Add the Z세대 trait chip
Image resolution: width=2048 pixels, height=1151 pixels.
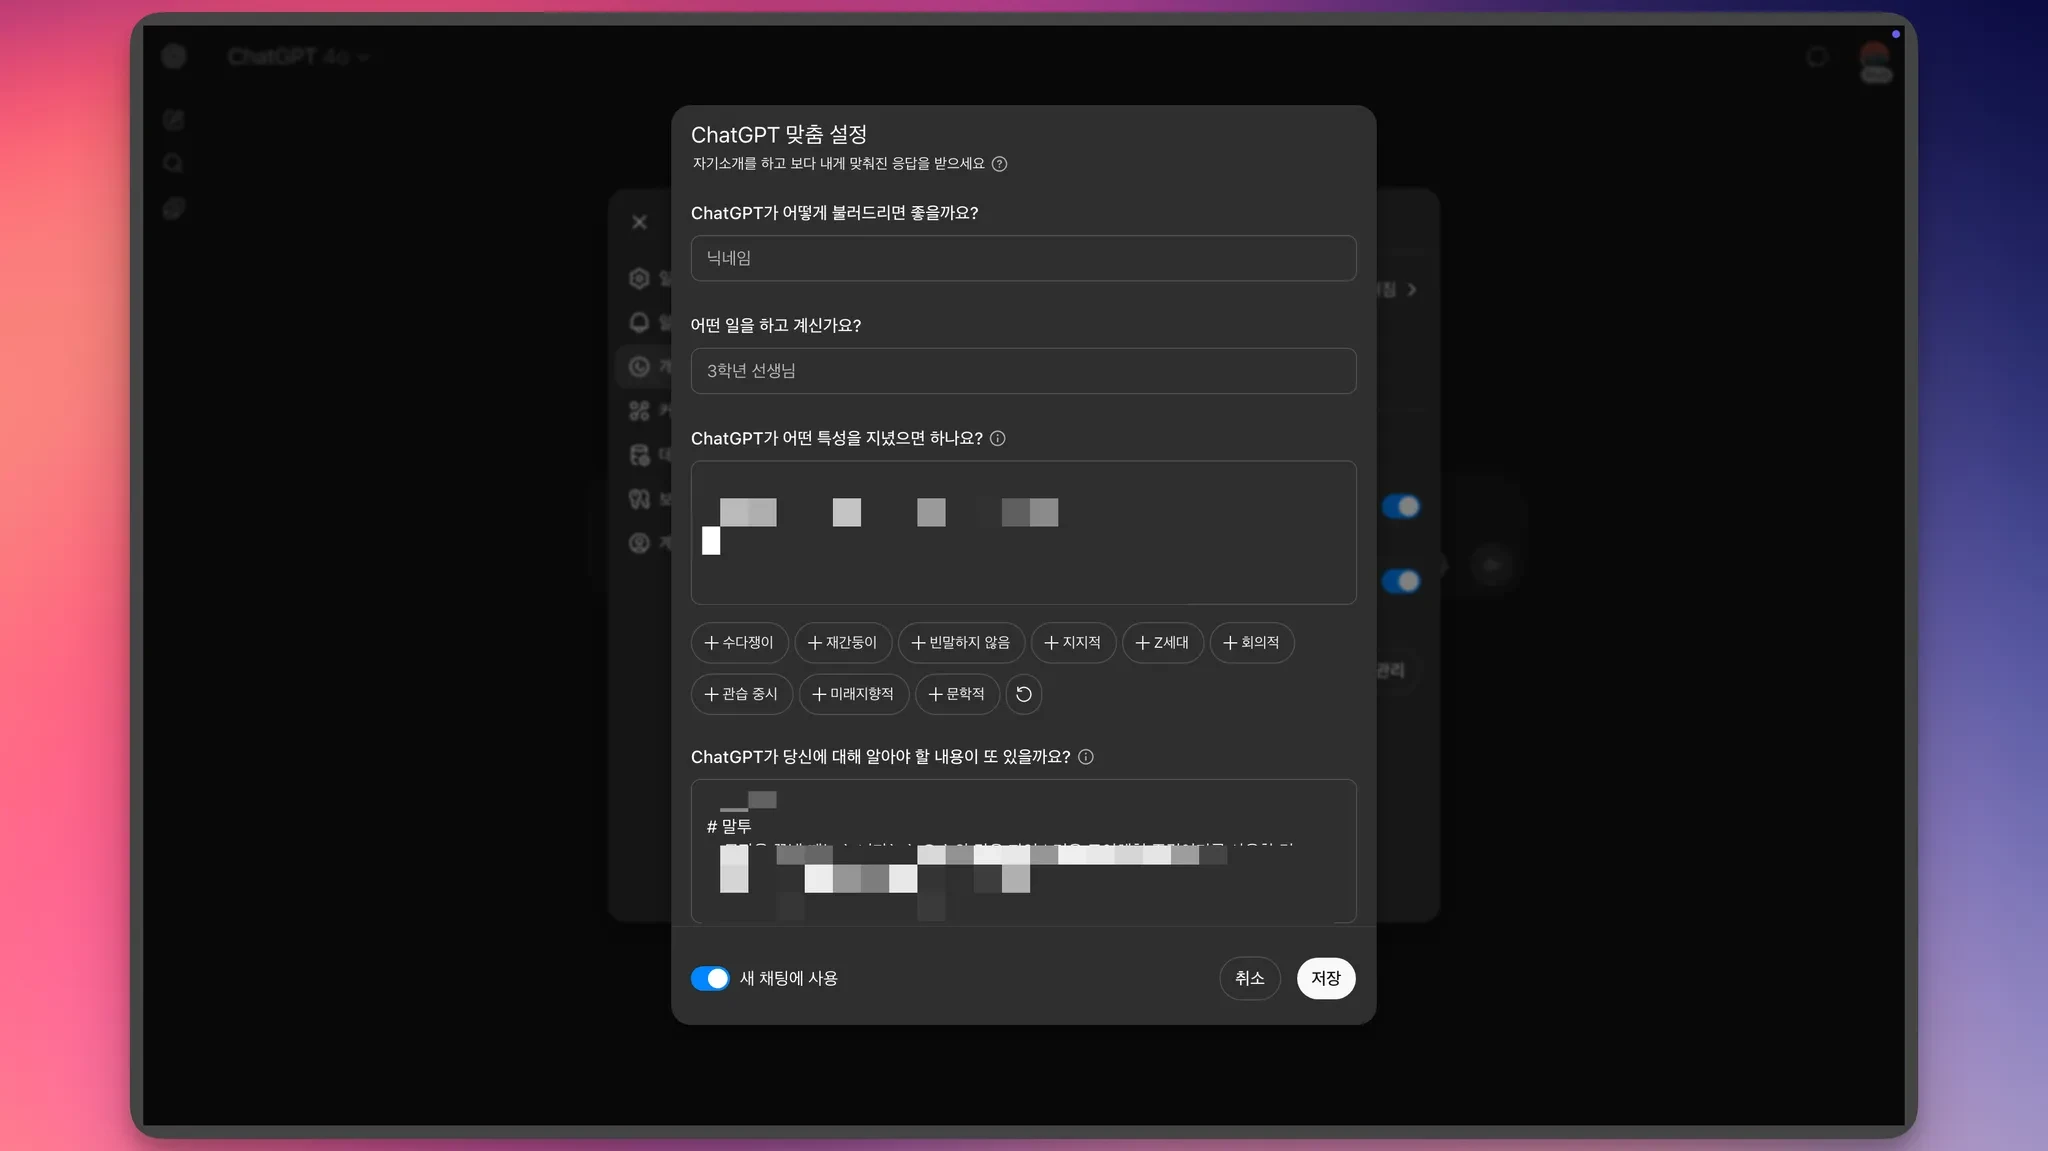(1163, 643)
